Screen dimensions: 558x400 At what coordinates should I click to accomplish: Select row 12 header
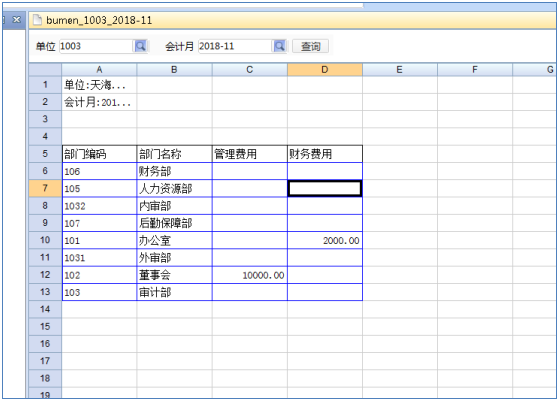pyautogui.click(x=45, y=275)
